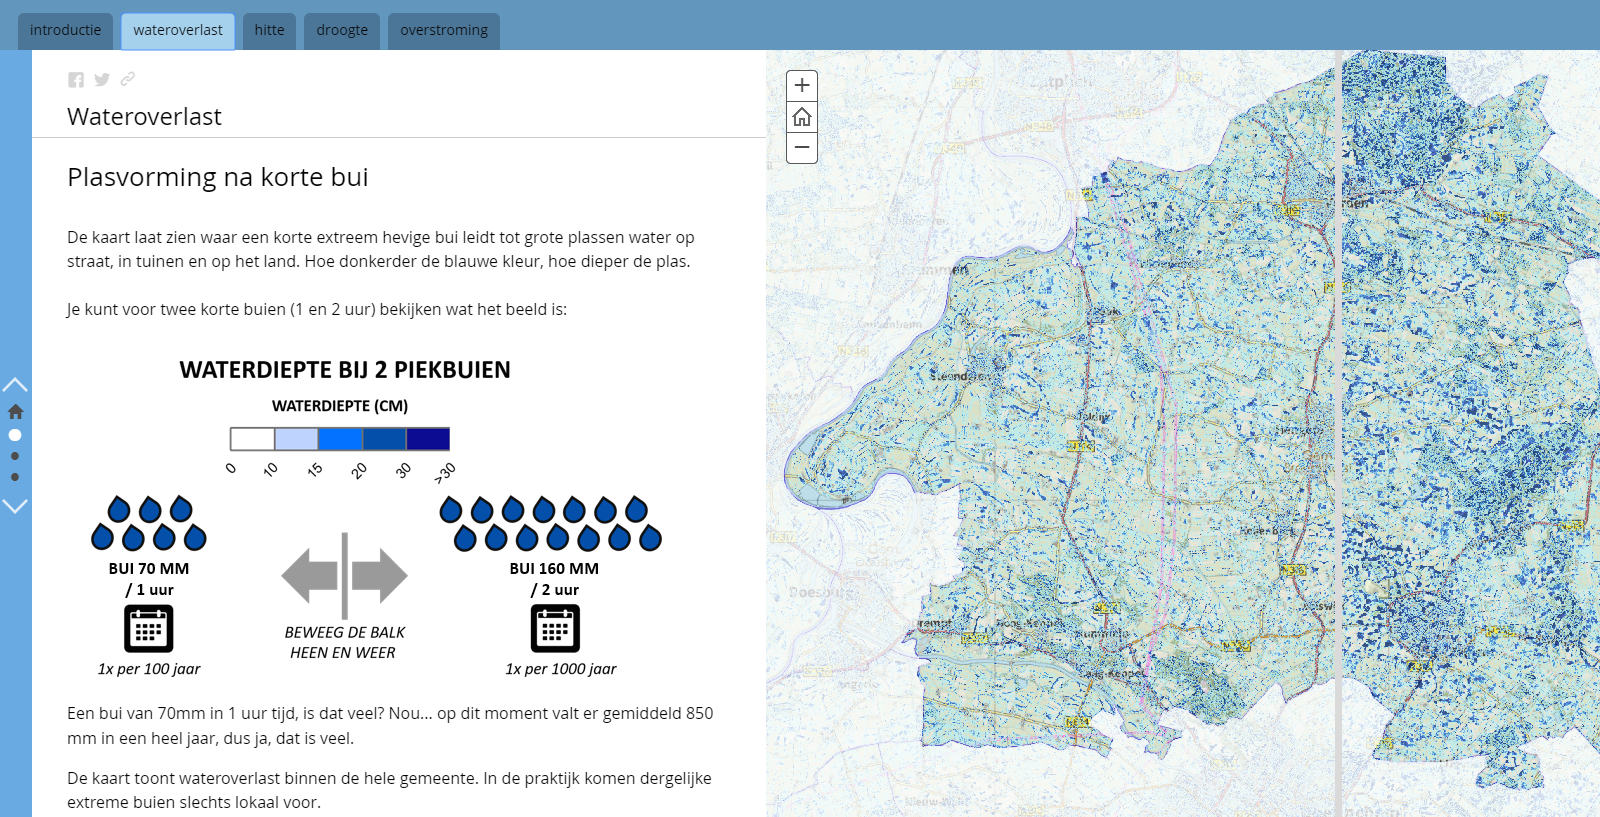
Task: Navigate to previous section with up chevron
Action: coord(15,385)
